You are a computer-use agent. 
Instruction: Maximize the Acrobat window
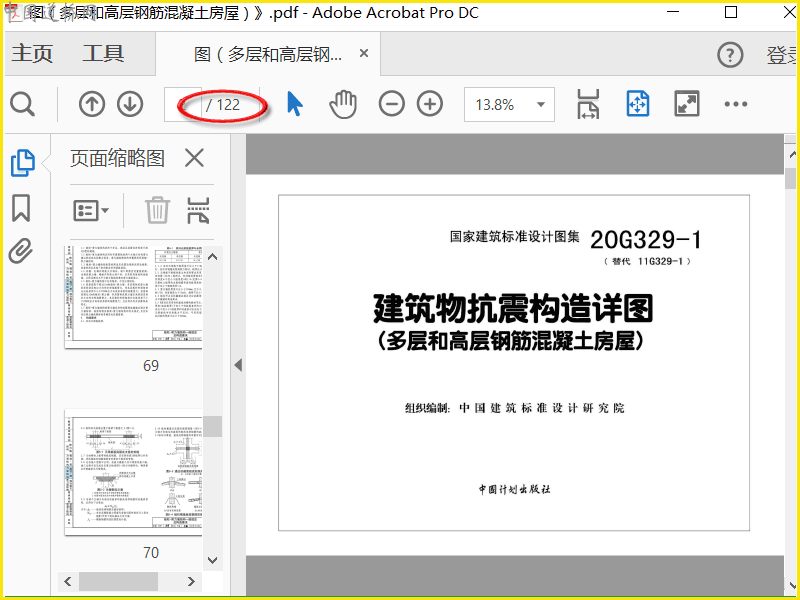(x=731, y=12)
